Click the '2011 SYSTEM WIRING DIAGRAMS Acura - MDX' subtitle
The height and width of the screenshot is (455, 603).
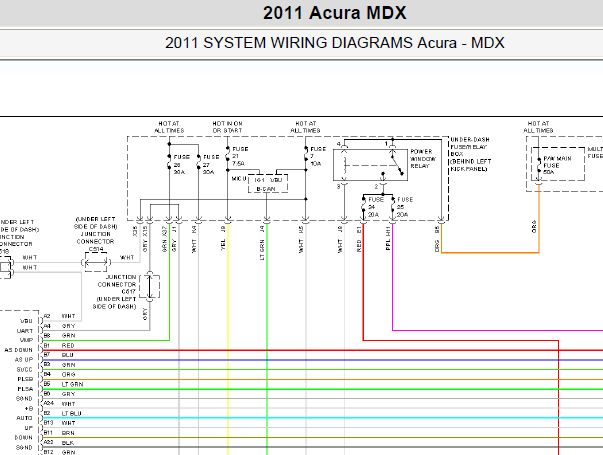[335, 43]
